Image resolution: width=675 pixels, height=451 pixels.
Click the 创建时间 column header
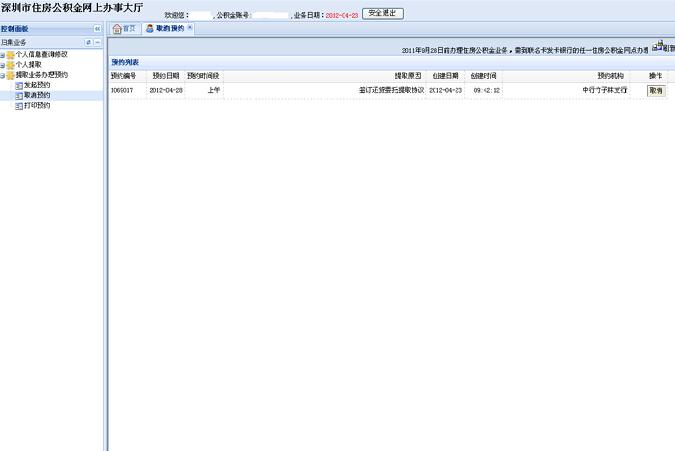point(483,76)
